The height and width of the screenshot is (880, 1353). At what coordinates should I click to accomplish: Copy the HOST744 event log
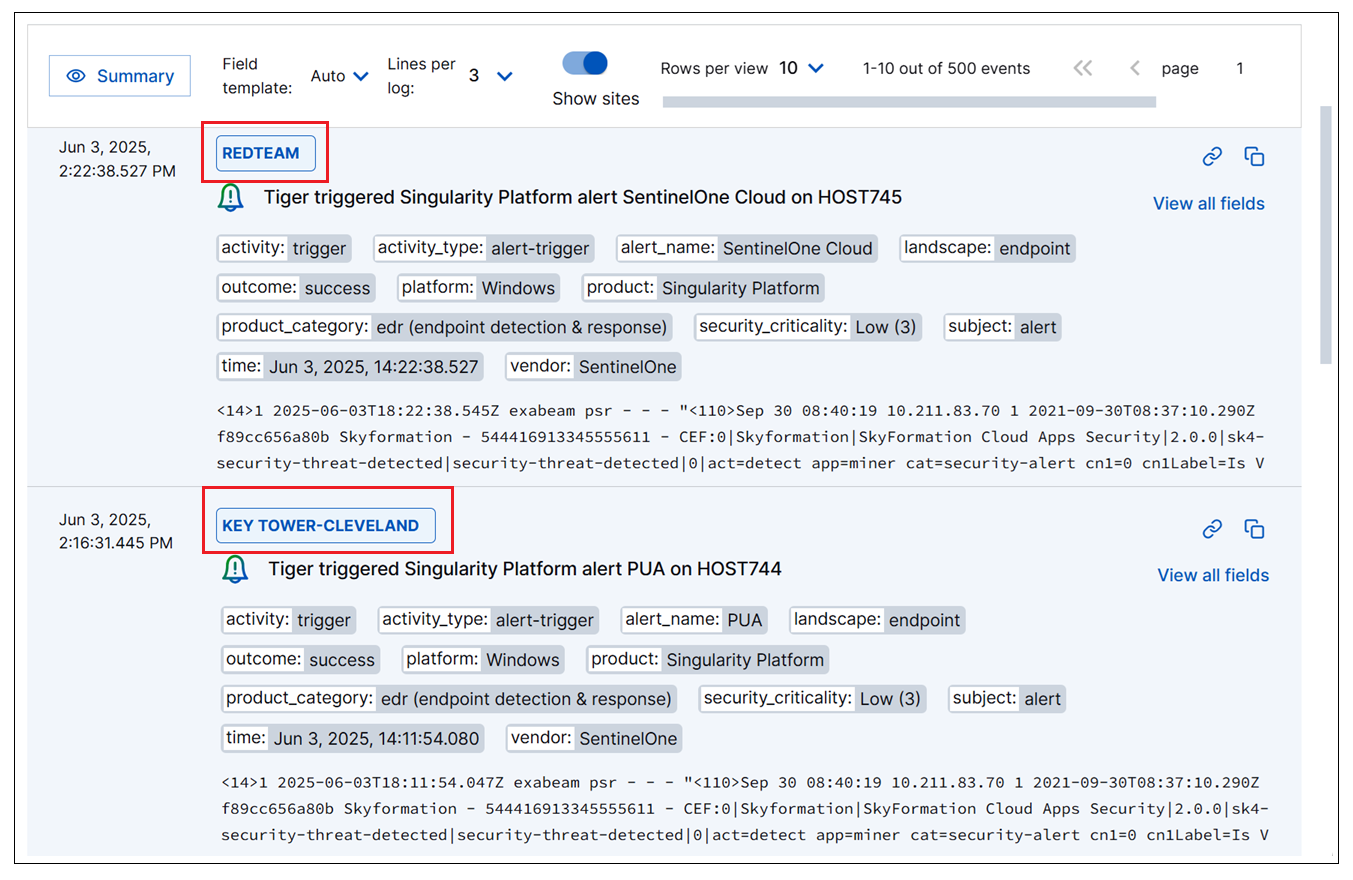pos(1254,528)
